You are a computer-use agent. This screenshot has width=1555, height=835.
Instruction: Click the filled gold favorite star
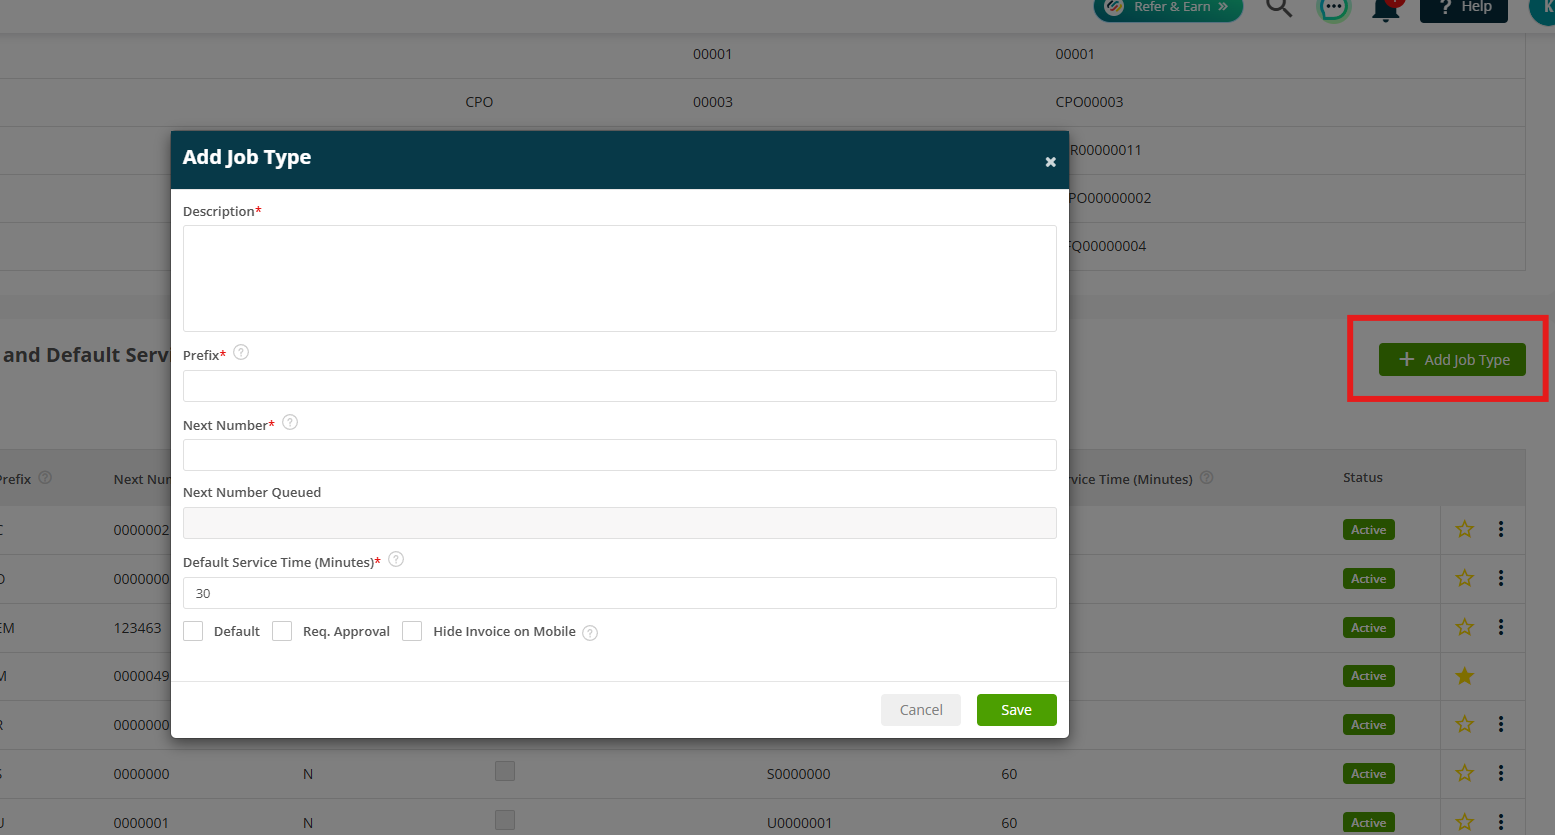pyautogui.click(x=1465, y=676)
